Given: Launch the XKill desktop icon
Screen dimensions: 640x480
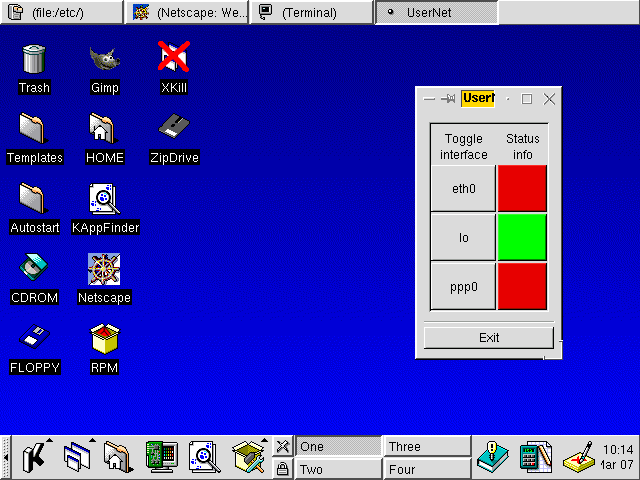Looking at the screenshot, I should click(x=174, y=60).
